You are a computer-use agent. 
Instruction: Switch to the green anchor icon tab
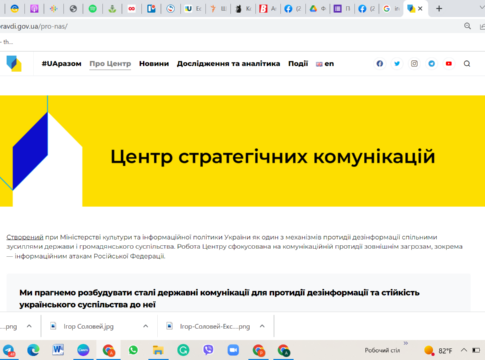(112, 9)
